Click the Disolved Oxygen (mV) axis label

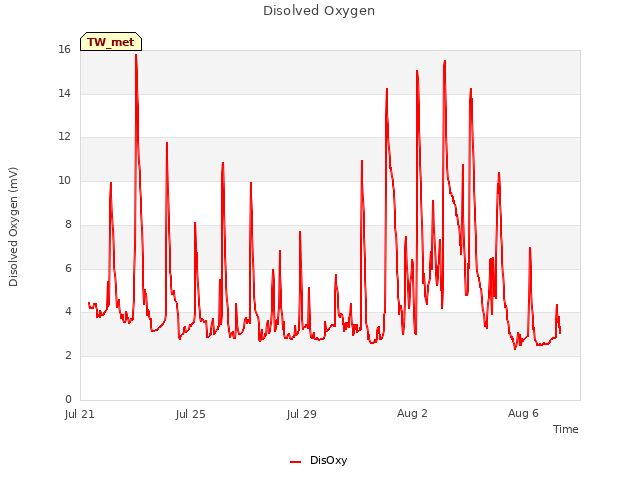point(13,227)
